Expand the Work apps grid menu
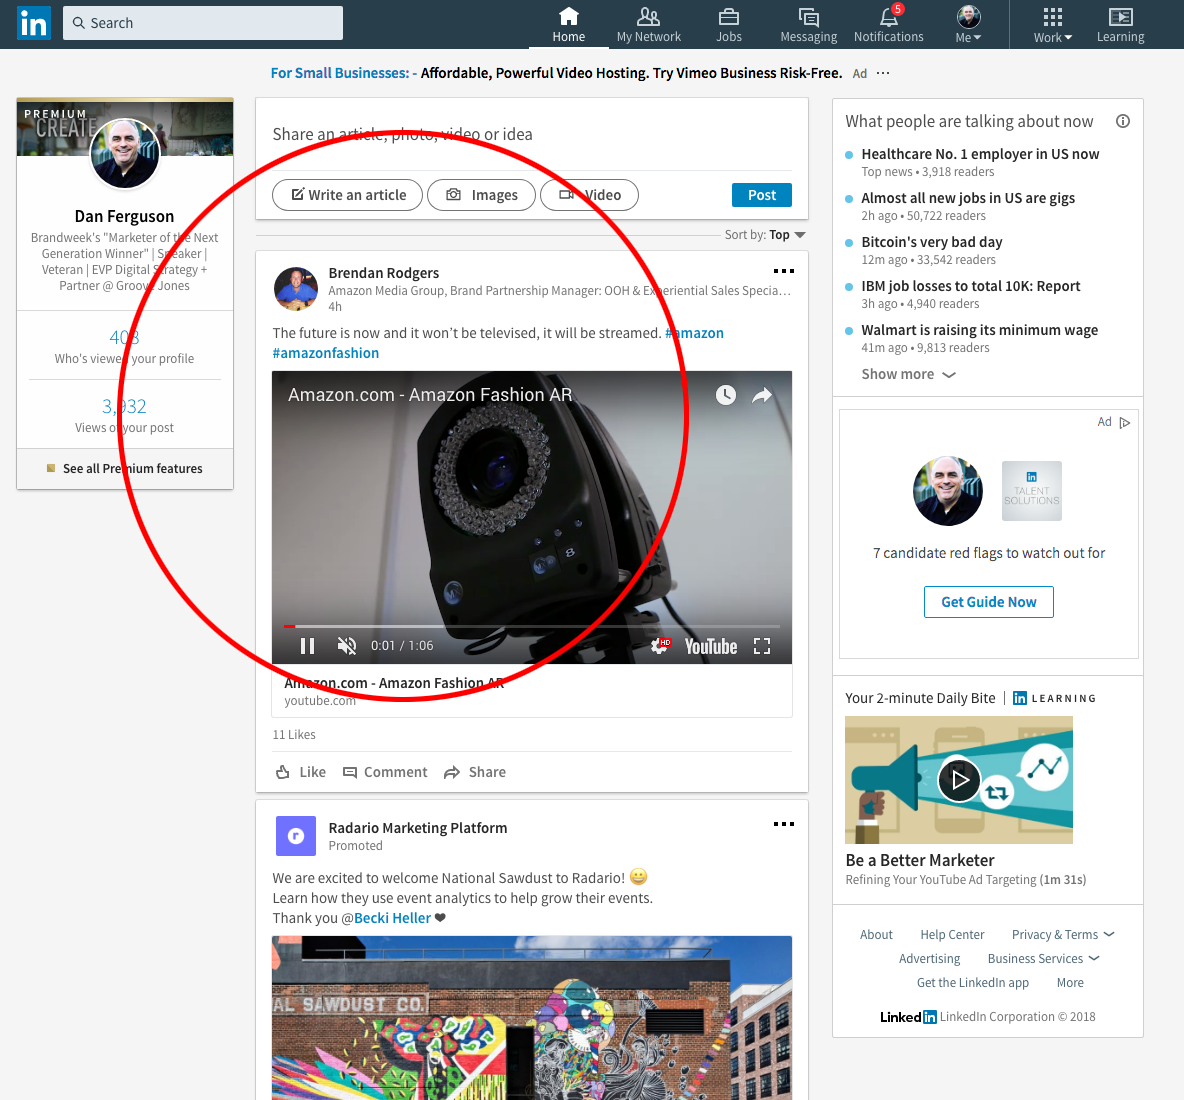 (1053, 26)
